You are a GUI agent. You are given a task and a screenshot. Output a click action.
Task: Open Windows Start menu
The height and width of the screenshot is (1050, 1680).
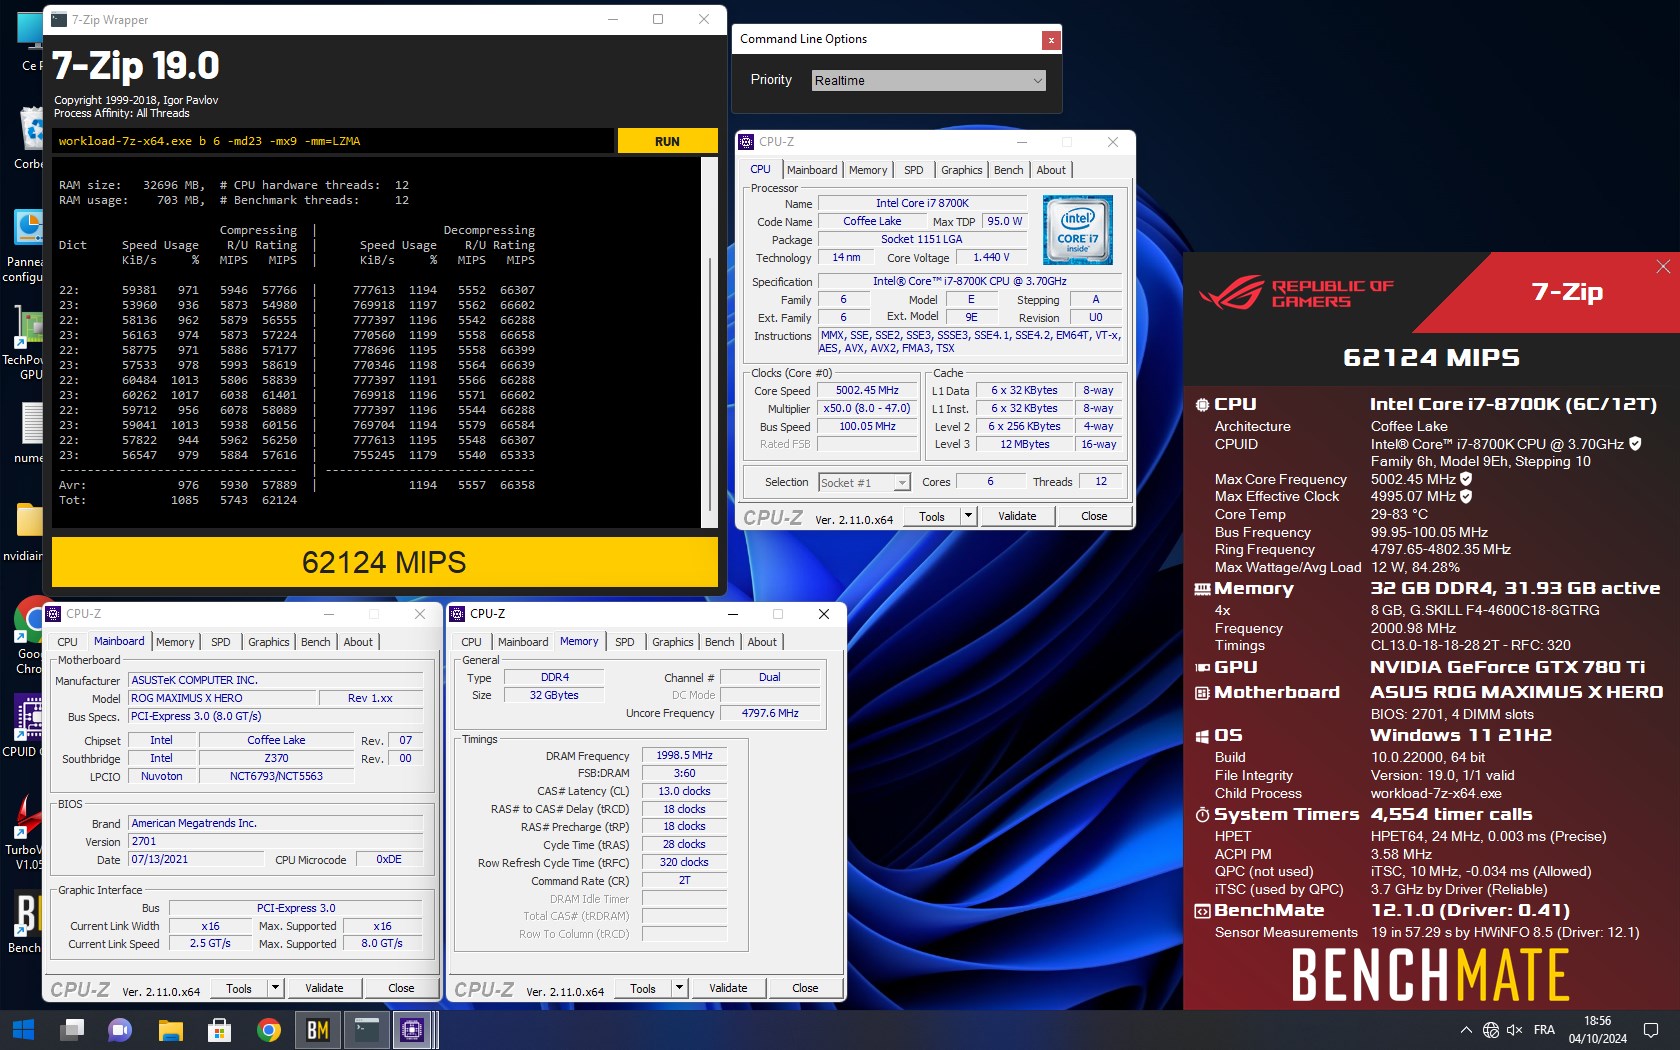(23, 1030)
